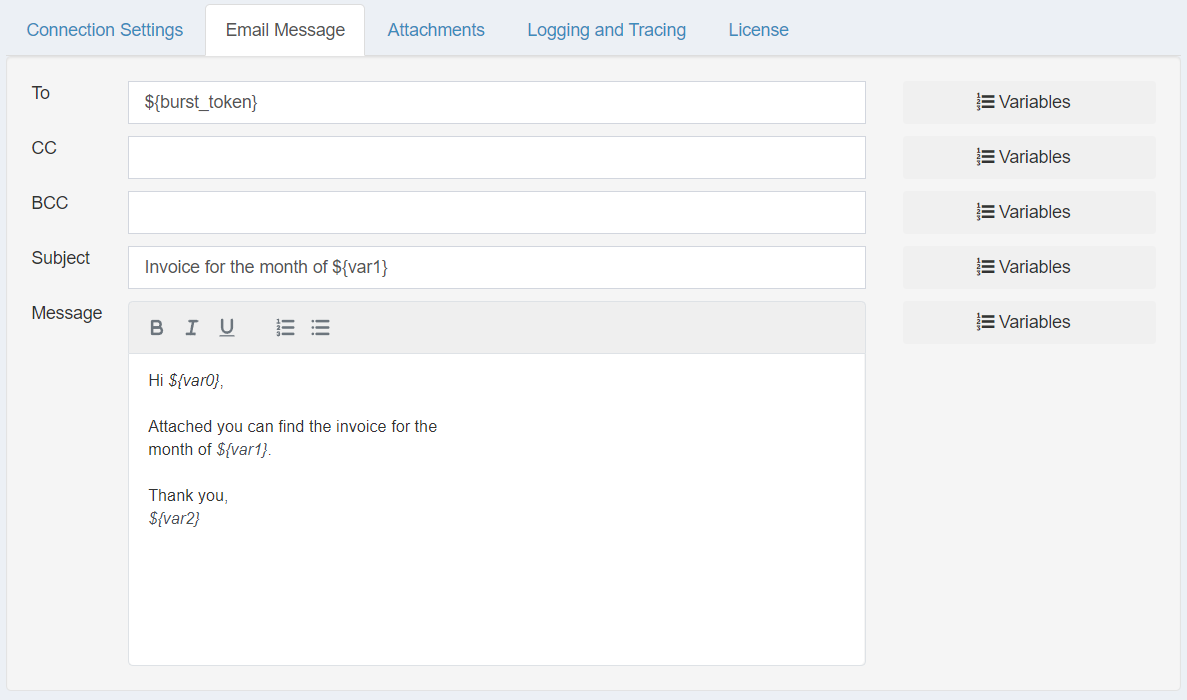Screen dimensions: 1187x700
Task: Toggle underline formatting in message toolbar
Action: click(226, 328)
